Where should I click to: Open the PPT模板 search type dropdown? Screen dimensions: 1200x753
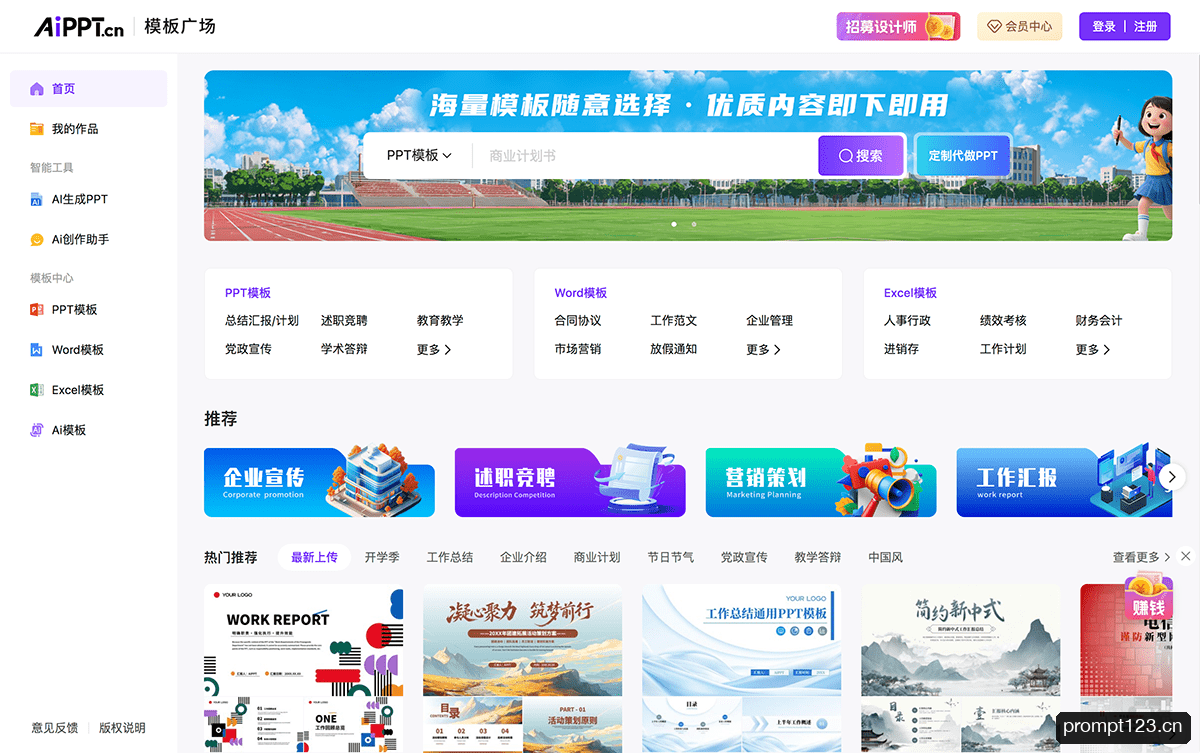click(419, 156)
